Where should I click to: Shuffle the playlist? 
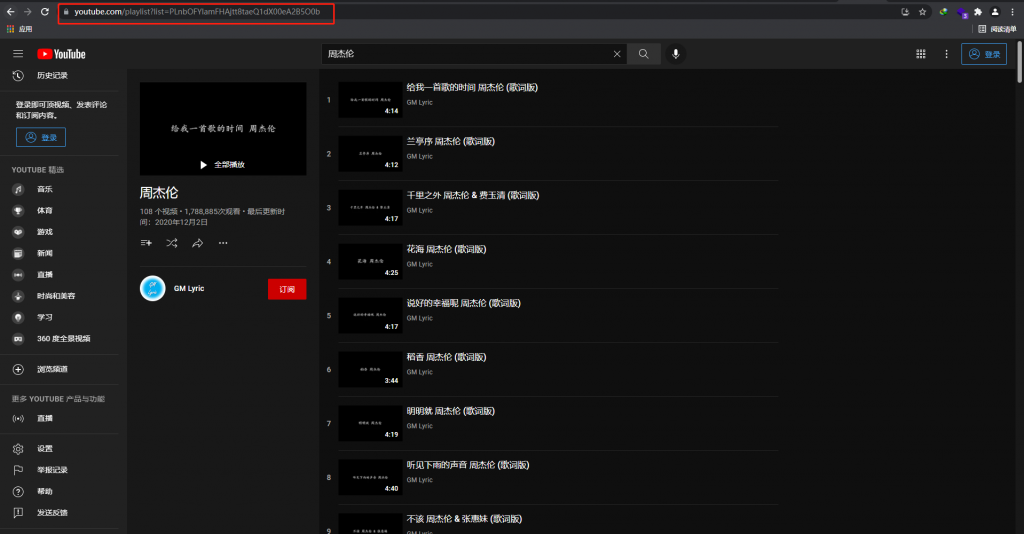(x=172, y=243)
